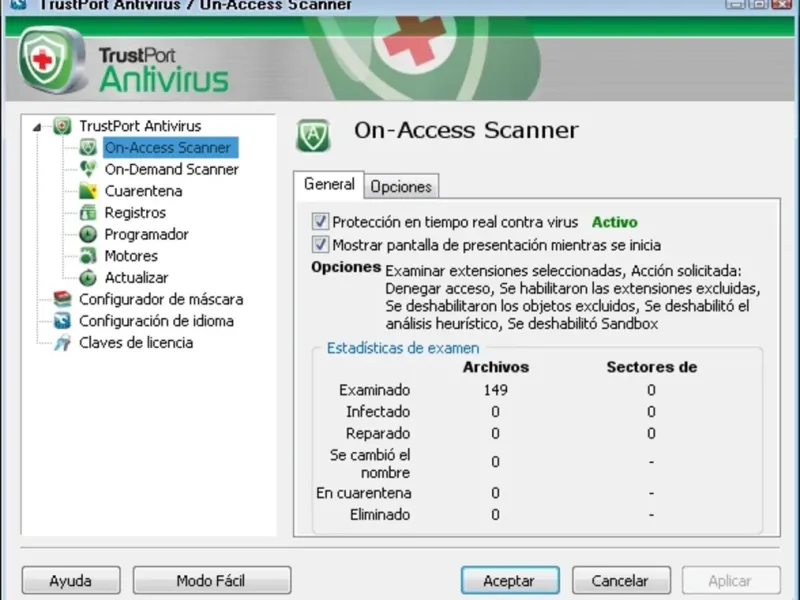
Task: Click the green Activo status text
Action: [x=614, y=222]
